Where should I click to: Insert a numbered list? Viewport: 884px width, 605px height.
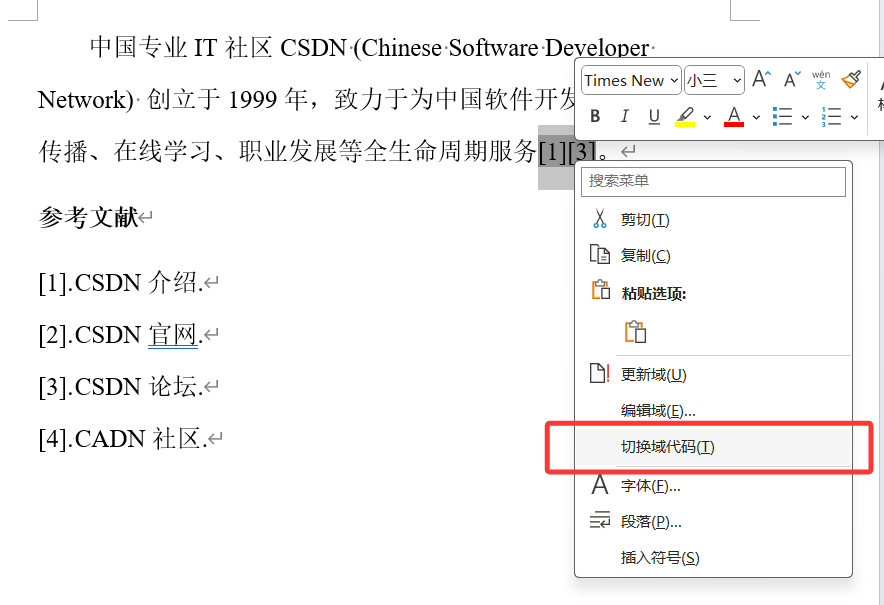[832, 117]
